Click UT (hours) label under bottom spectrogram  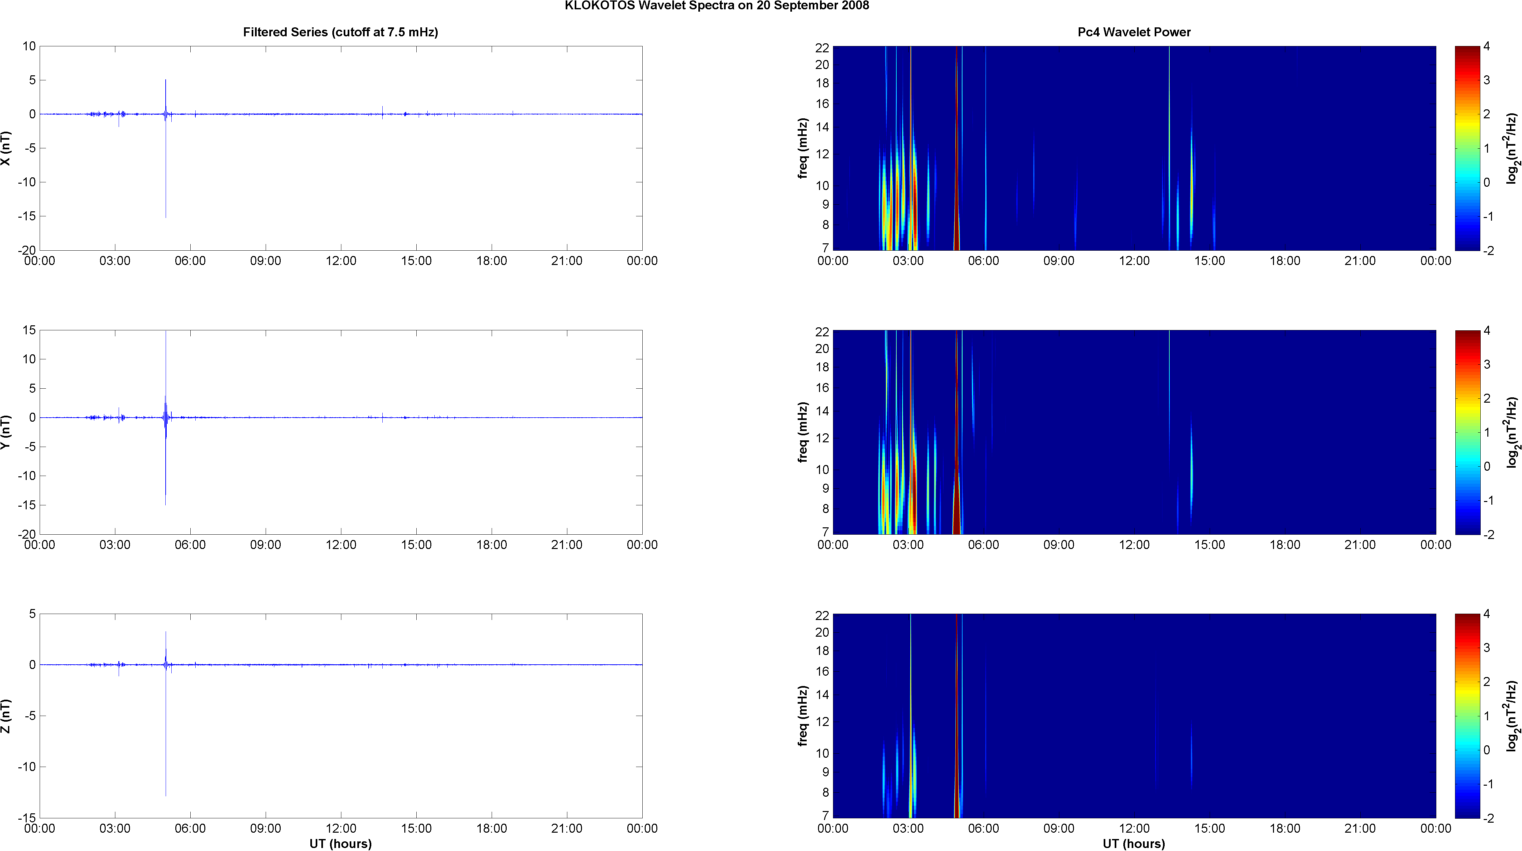[1133, 844]
